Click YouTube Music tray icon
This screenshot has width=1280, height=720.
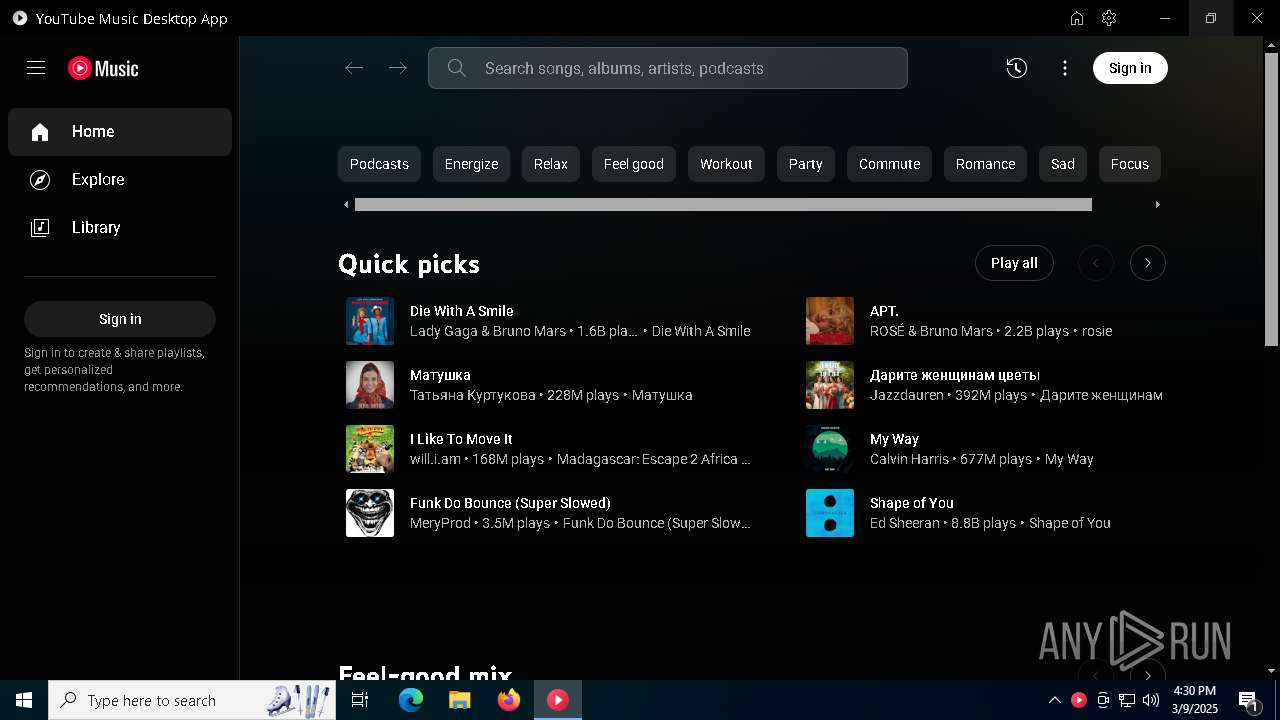(x=1079, y=700)
